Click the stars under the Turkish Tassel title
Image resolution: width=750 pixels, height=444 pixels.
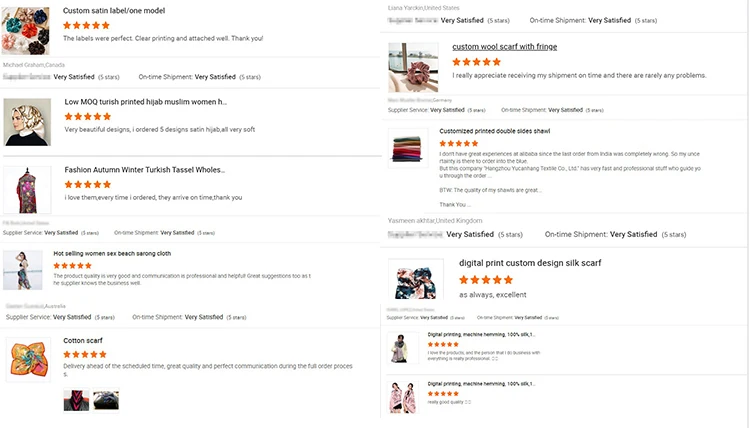tap(88, 185)
